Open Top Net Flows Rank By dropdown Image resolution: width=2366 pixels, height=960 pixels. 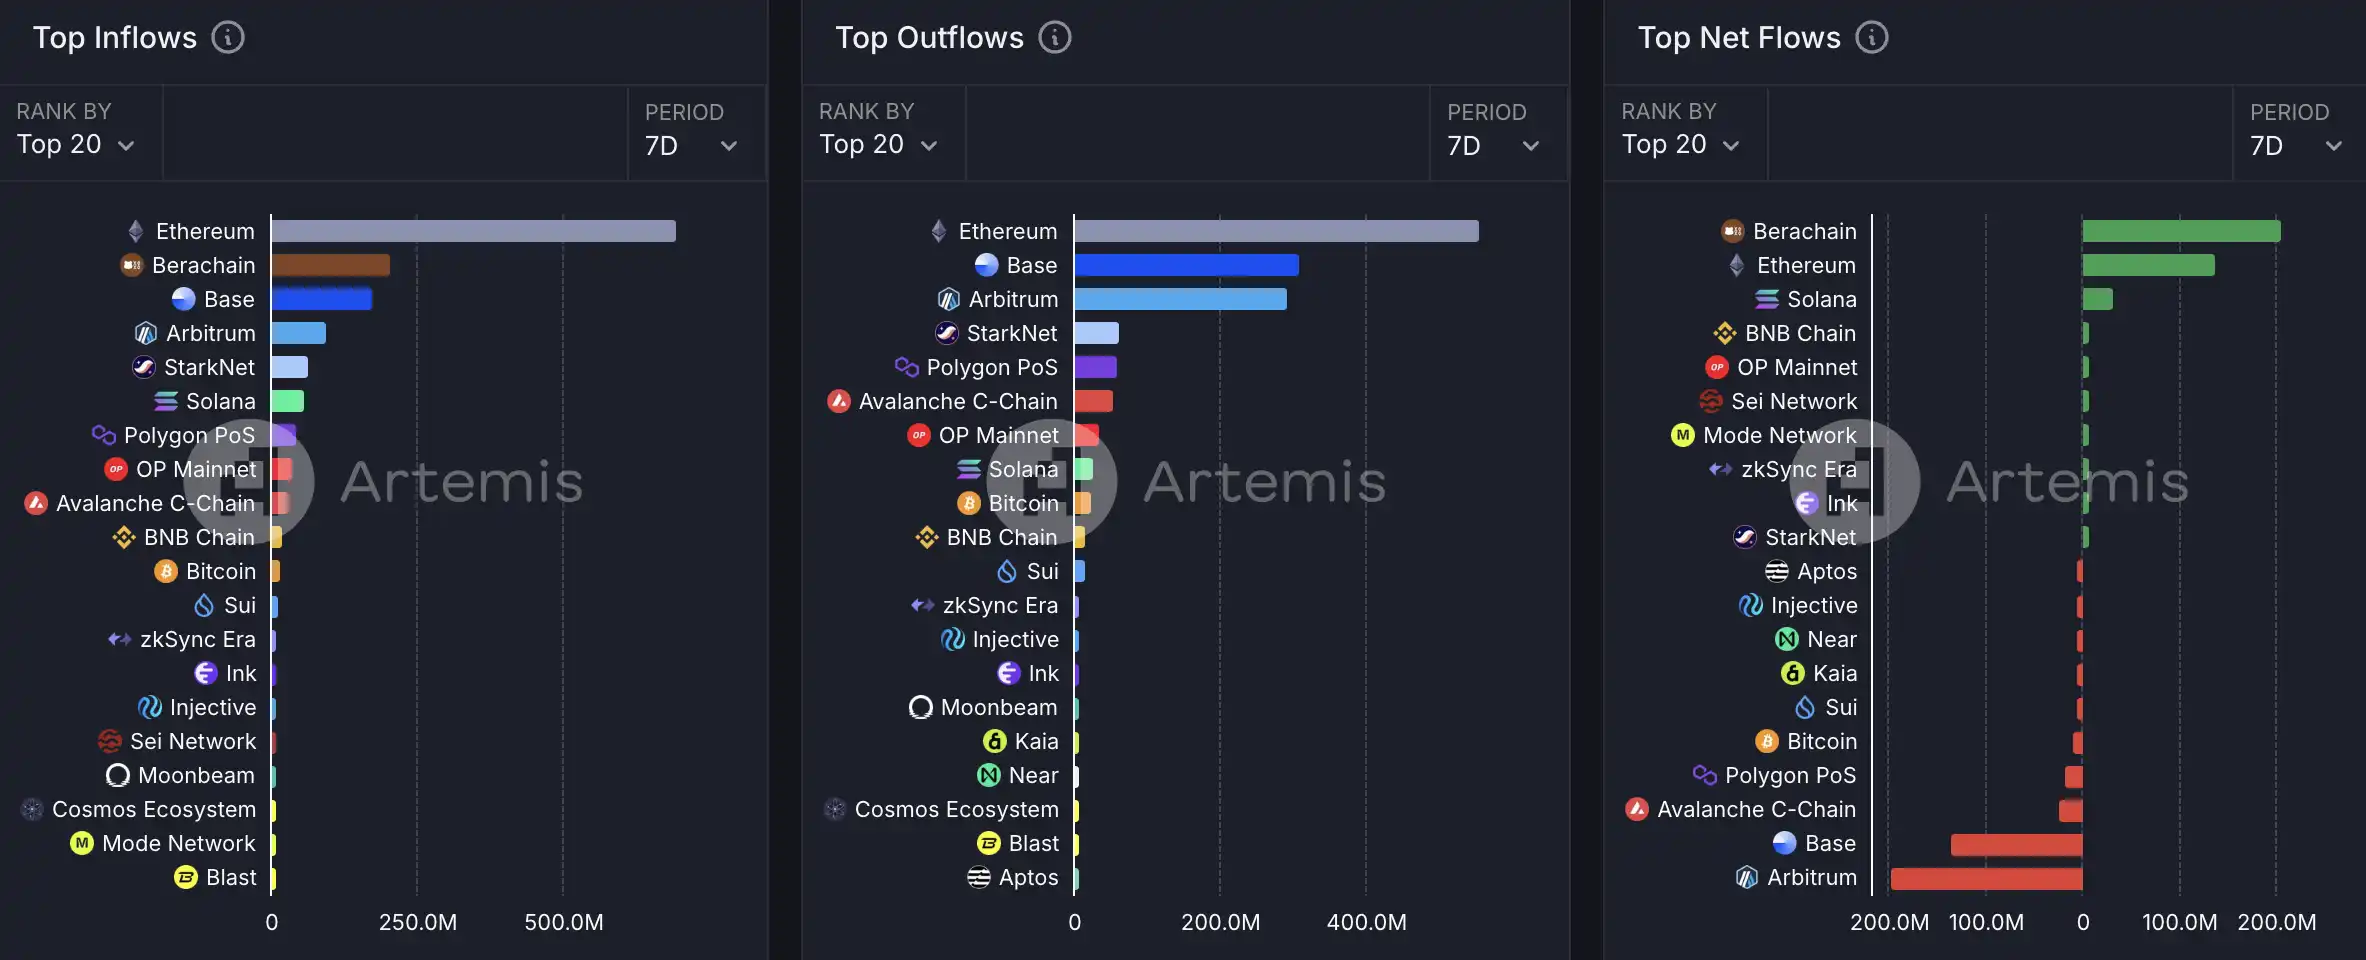[1680, 145]
